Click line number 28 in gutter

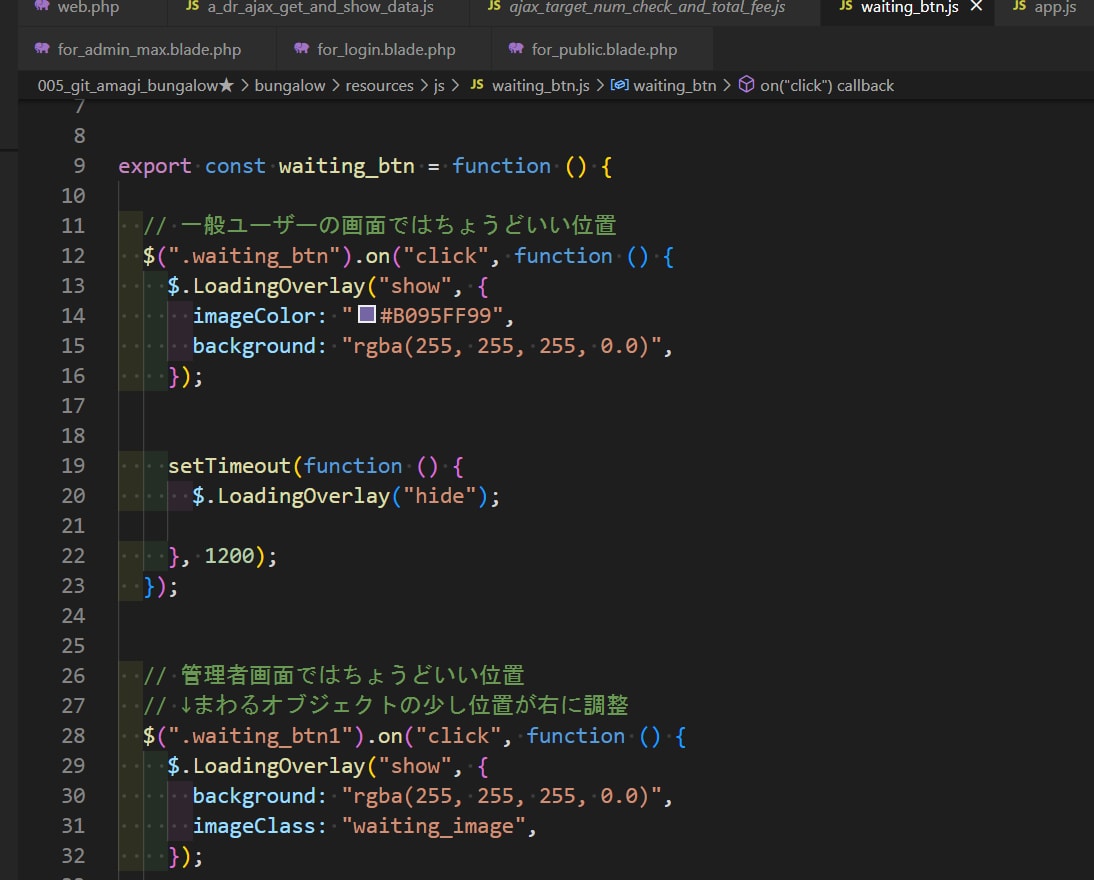coord(73,736)
